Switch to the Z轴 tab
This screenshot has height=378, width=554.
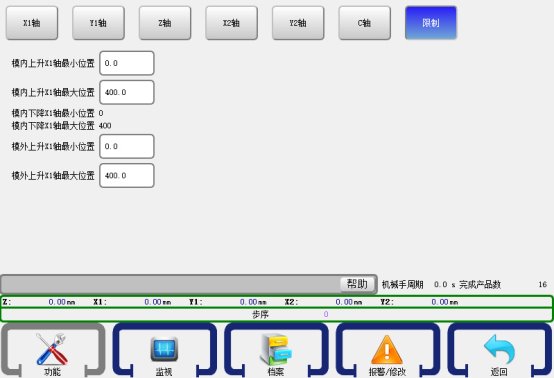click(x=165, y=23)
